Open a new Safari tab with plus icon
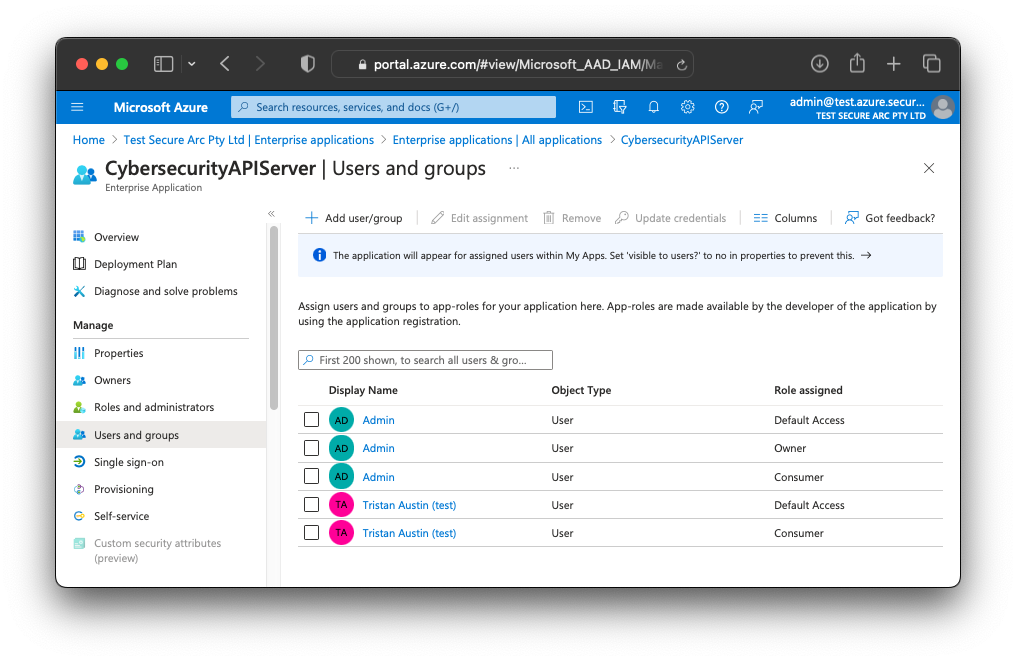 (894, 64)
